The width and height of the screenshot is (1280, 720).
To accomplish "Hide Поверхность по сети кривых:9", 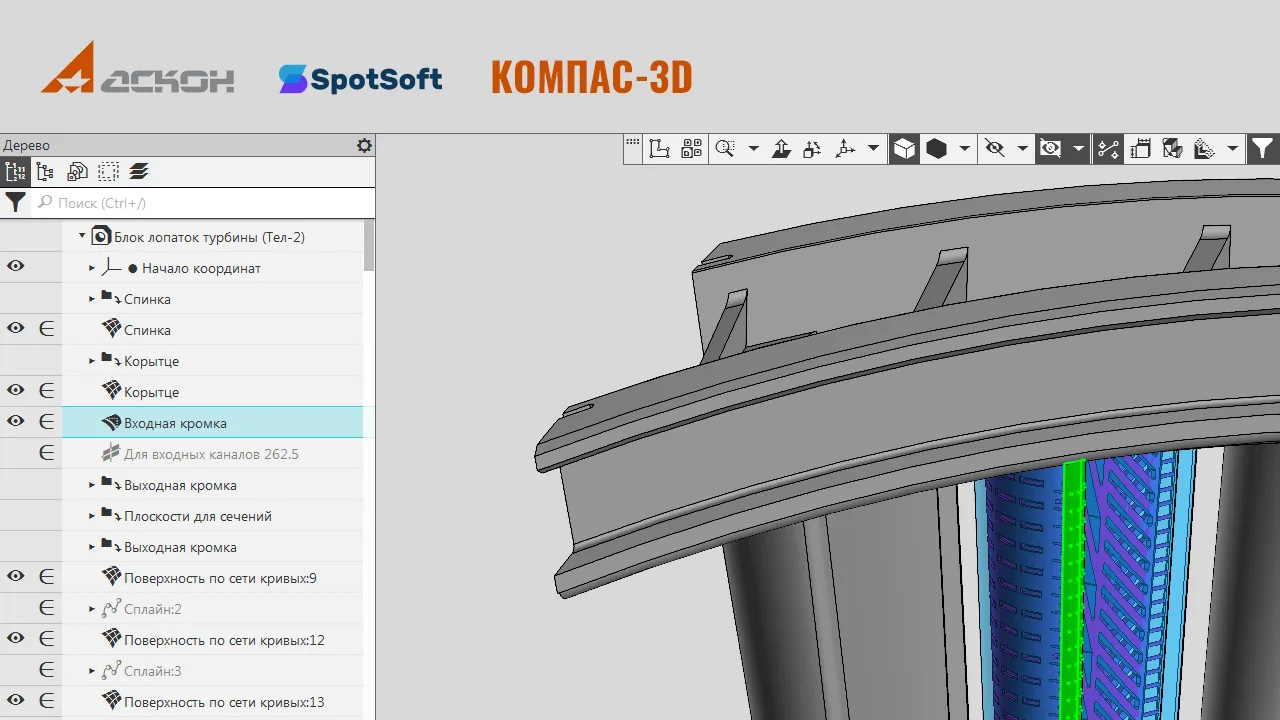I will point(15,576).
